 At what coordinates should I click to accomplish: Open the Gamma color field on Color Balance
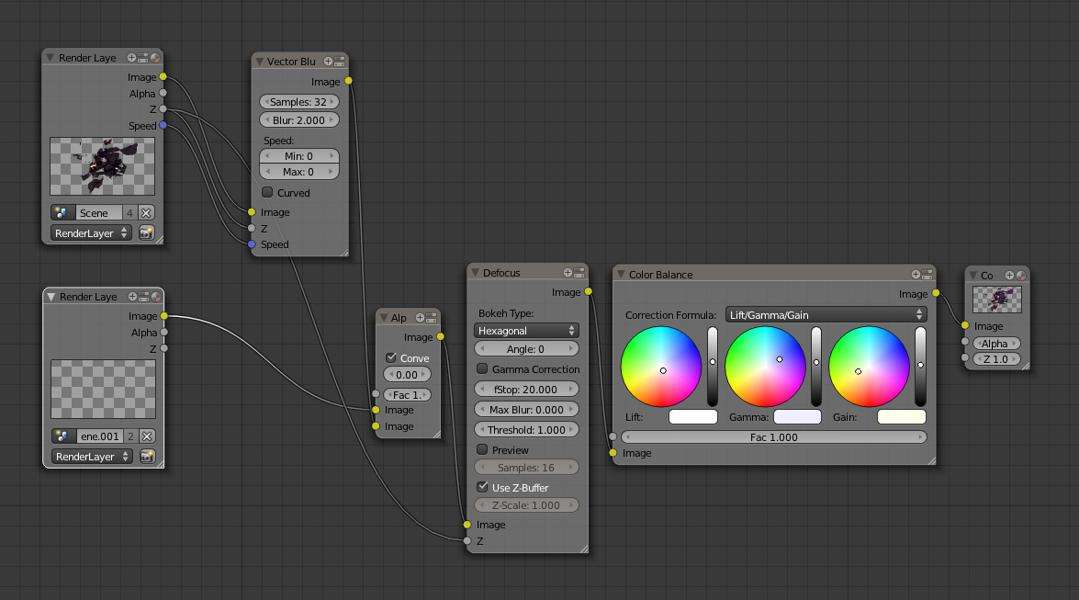tap(796, 418)
